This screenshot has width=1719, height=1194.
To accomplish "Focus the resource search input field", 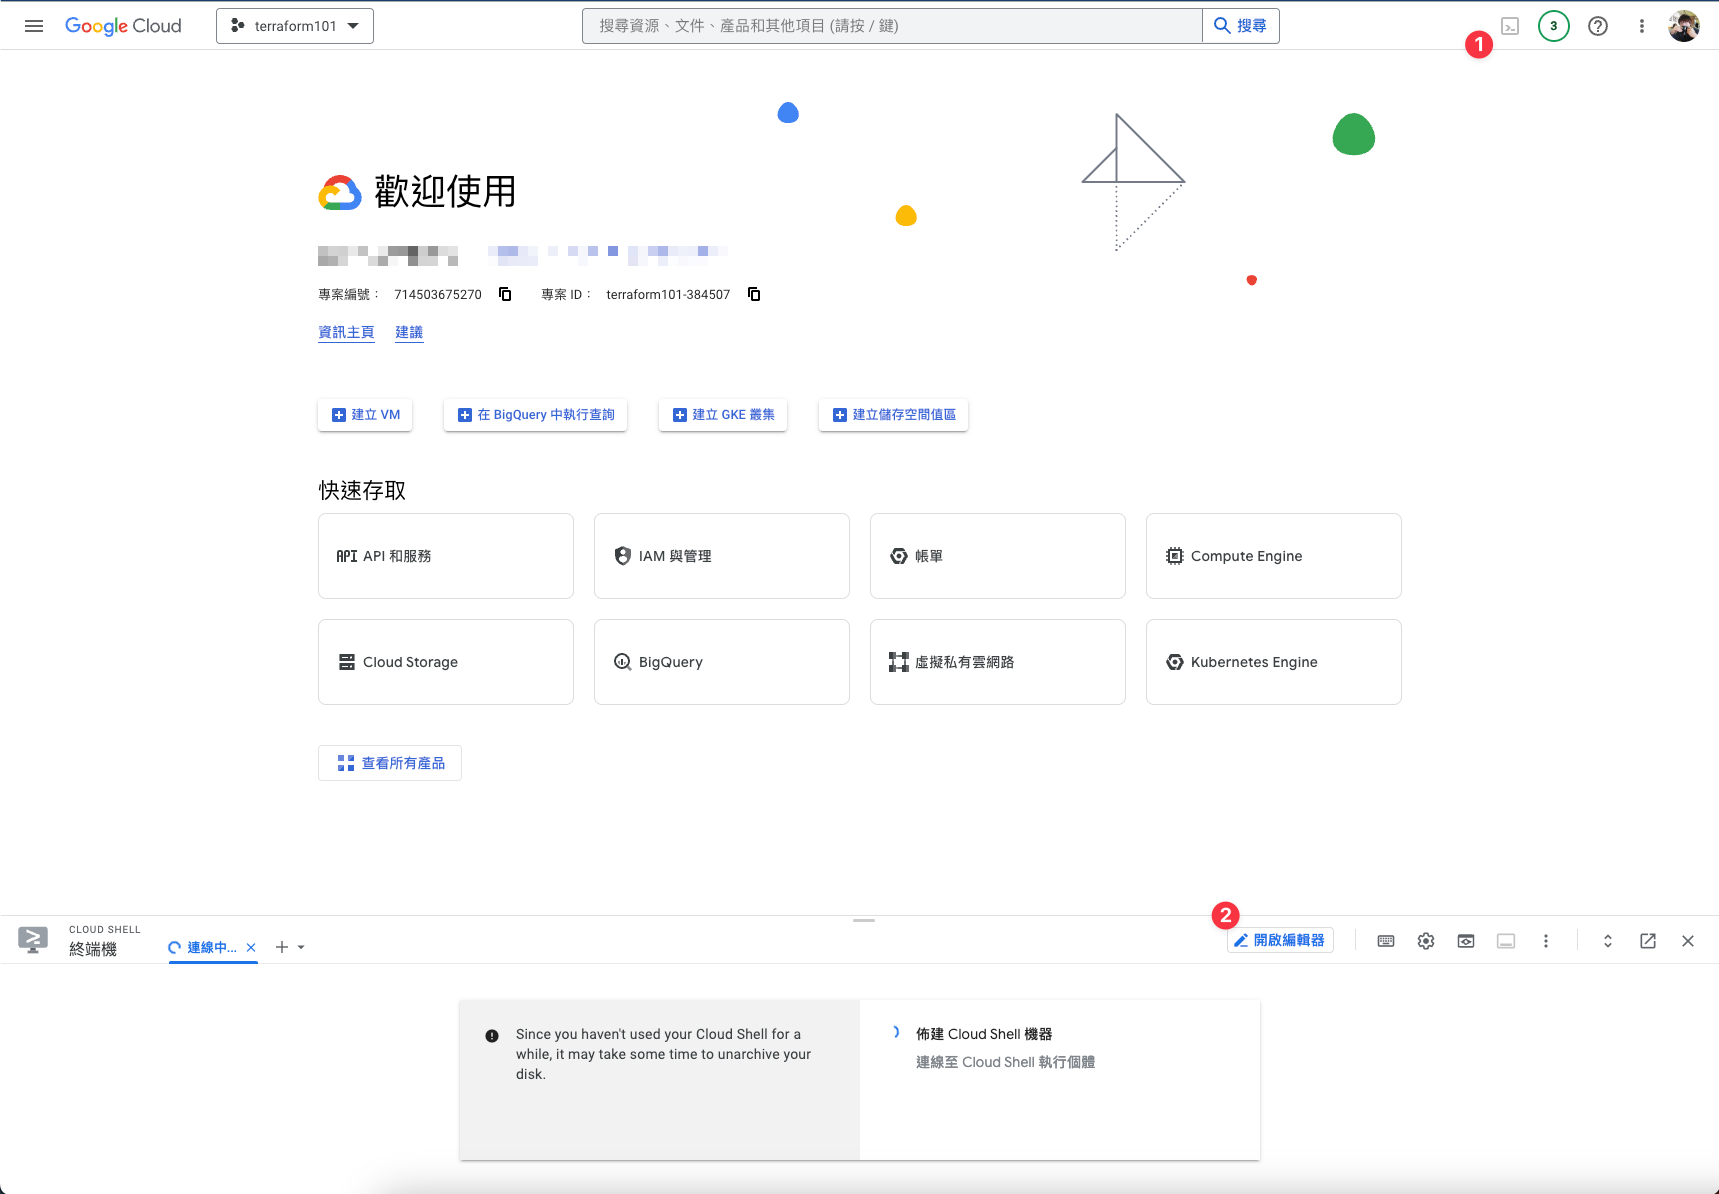I will [892, 26].
